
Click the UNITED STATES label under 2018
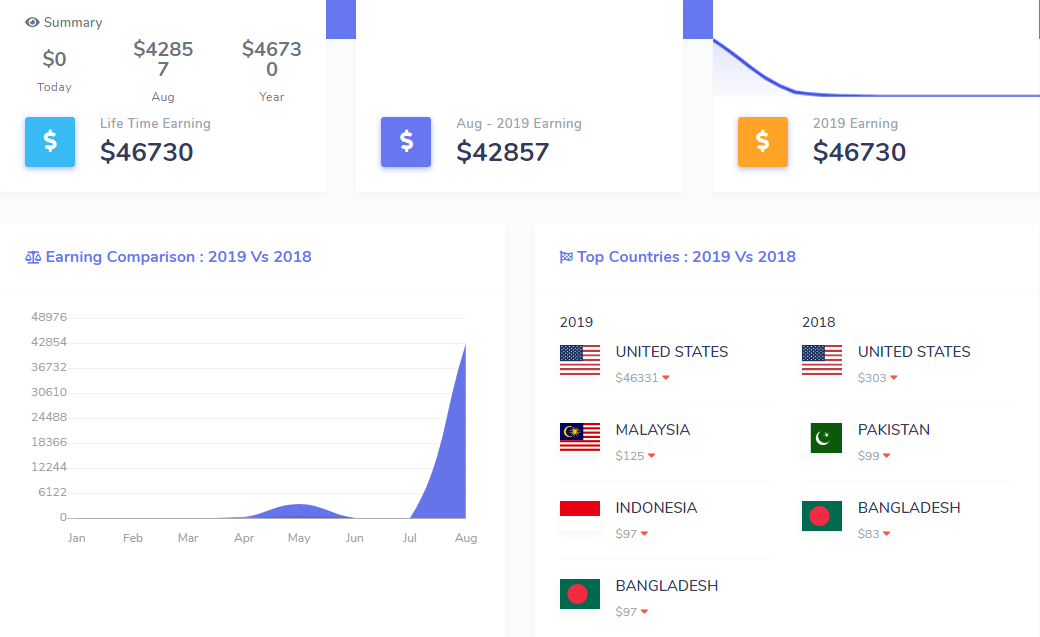click(914, 352)
